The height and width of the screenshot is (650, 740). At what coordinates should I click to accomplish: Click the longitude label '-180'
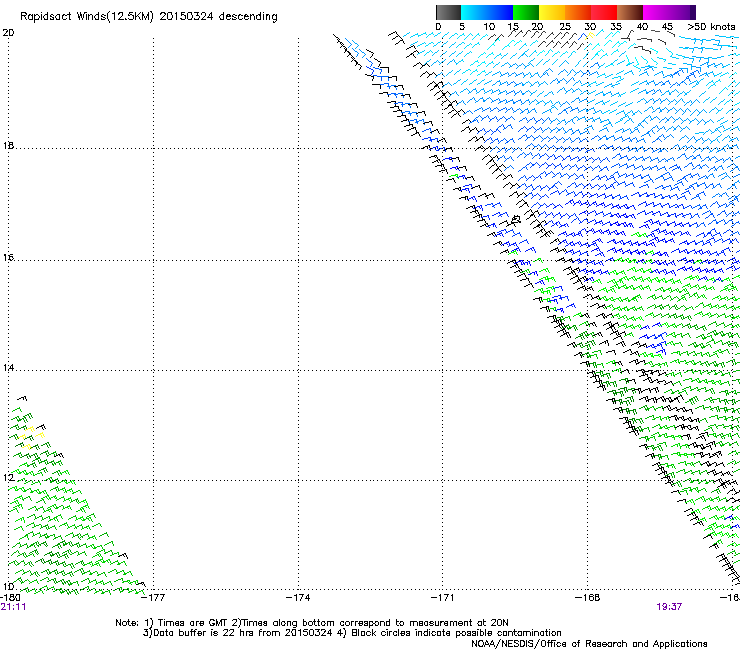[10, 598]
